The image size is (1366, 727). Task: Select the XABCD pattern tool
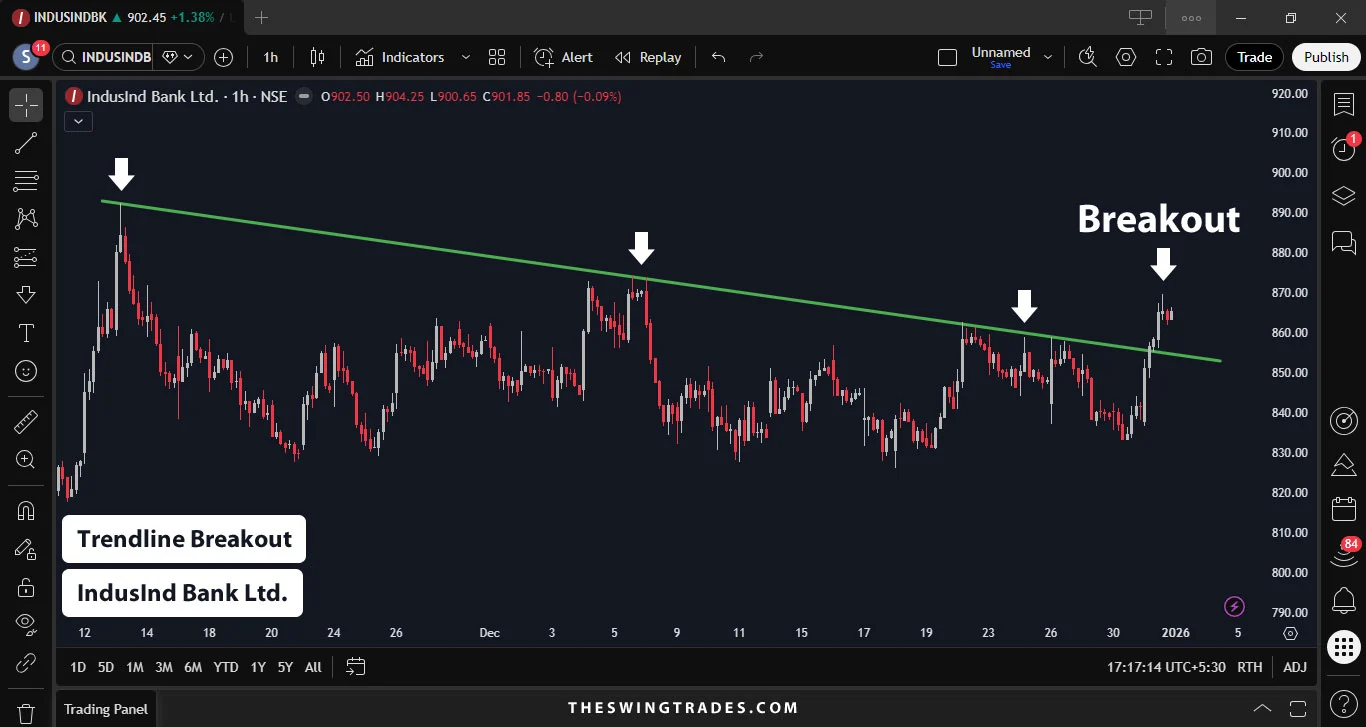click(26, 218)
